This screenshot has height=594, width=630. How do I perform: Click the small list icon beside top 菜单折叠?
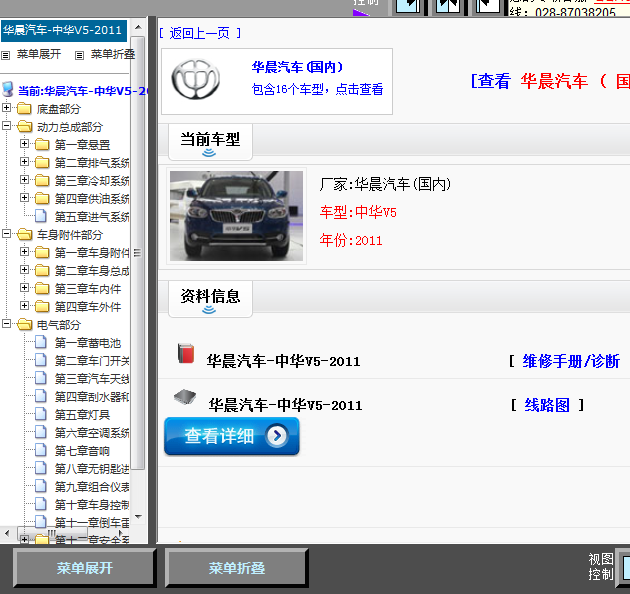80,55
